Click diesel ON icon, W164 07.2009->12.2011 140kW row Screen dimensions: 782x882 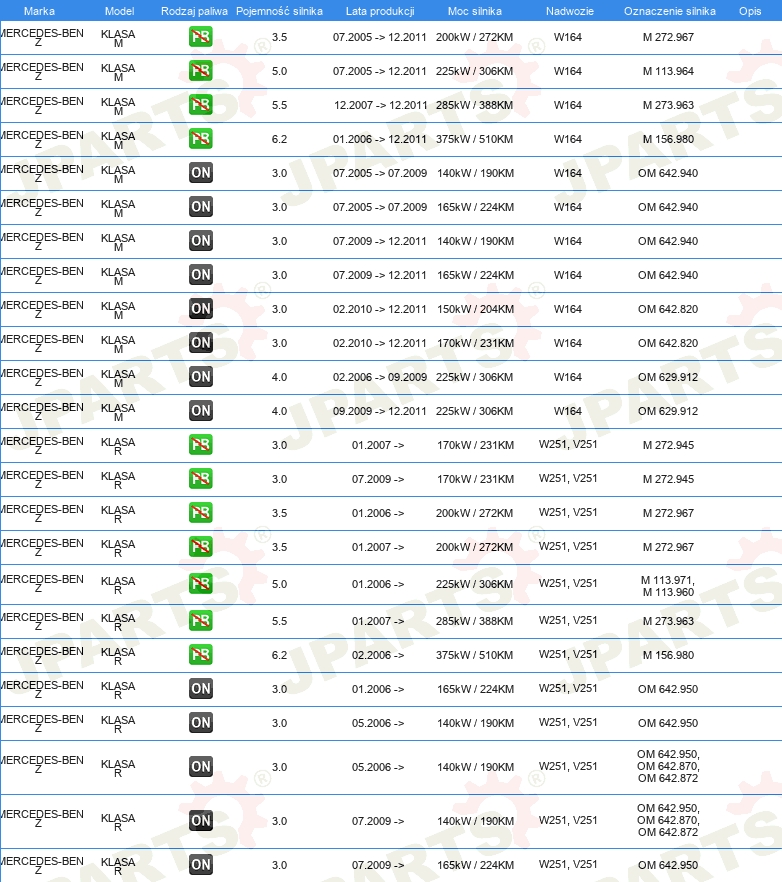coord(201,241)
